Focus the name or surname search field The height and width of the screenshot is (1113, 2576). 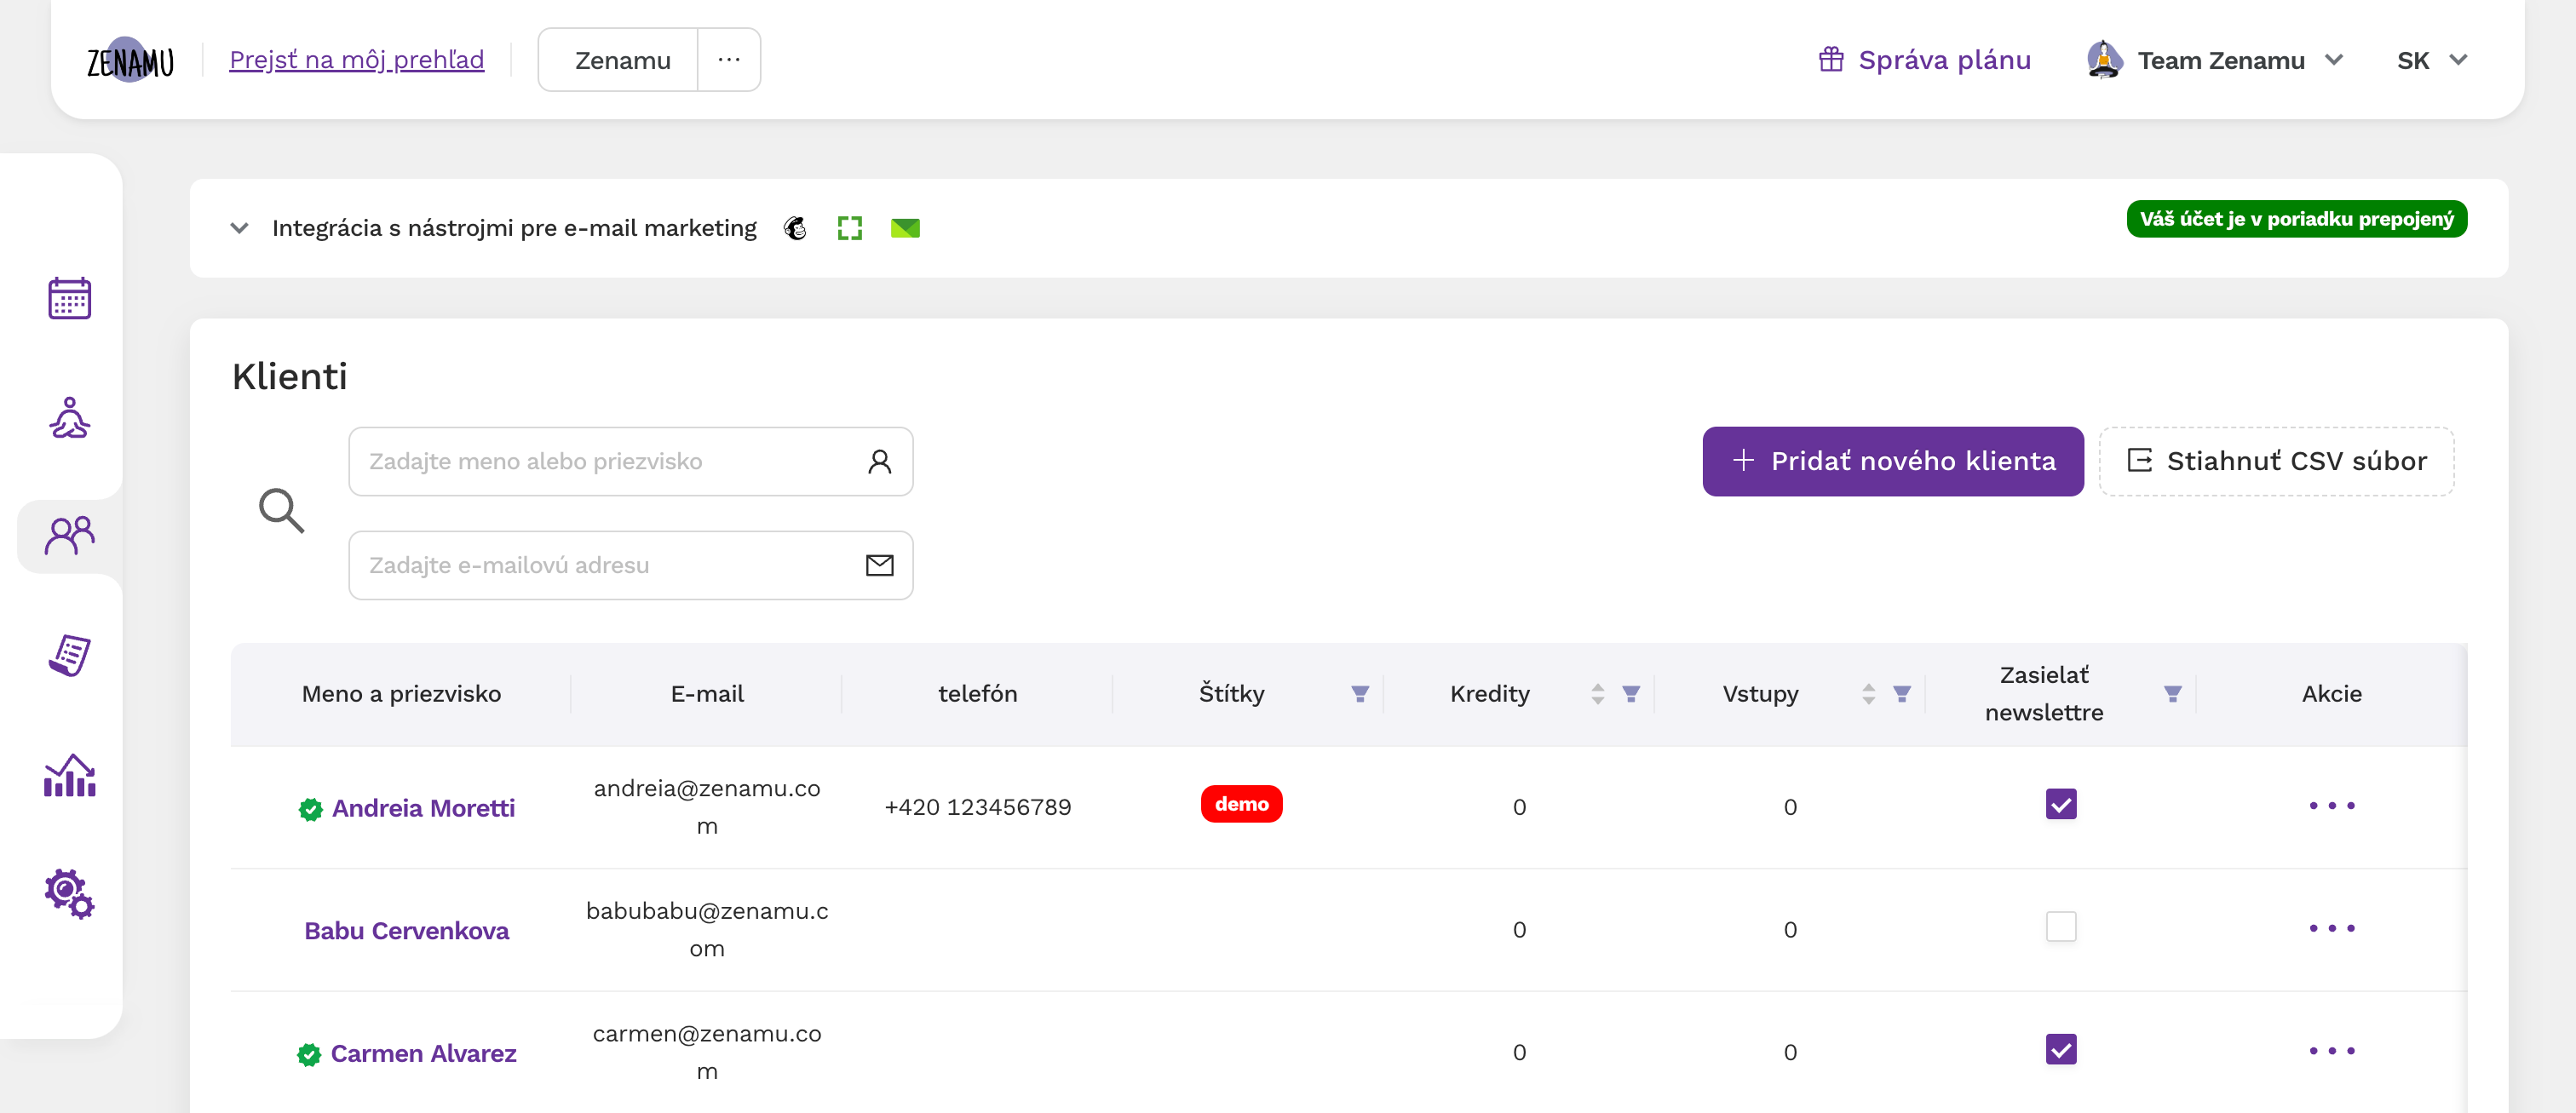point(630,461)
